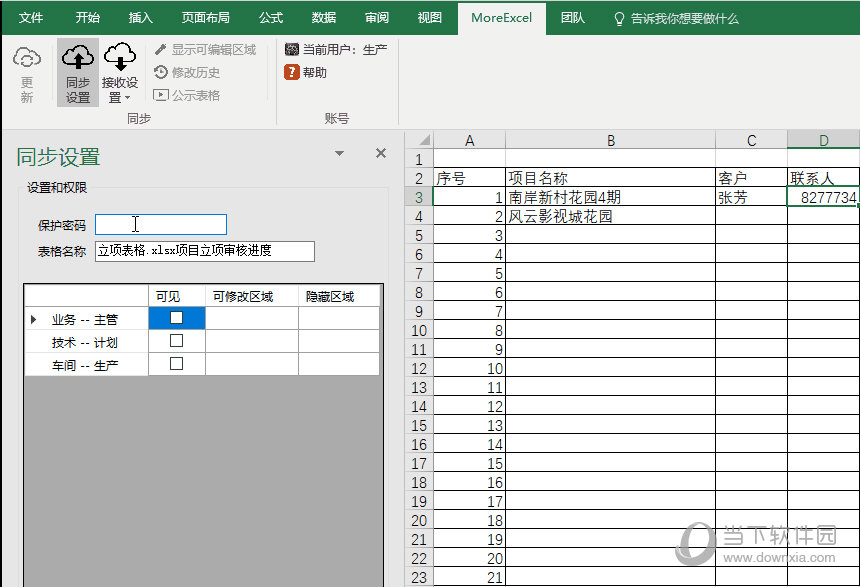Click cell containing 客户
Screen dimensions: 860x587
(x=751, y=178)
